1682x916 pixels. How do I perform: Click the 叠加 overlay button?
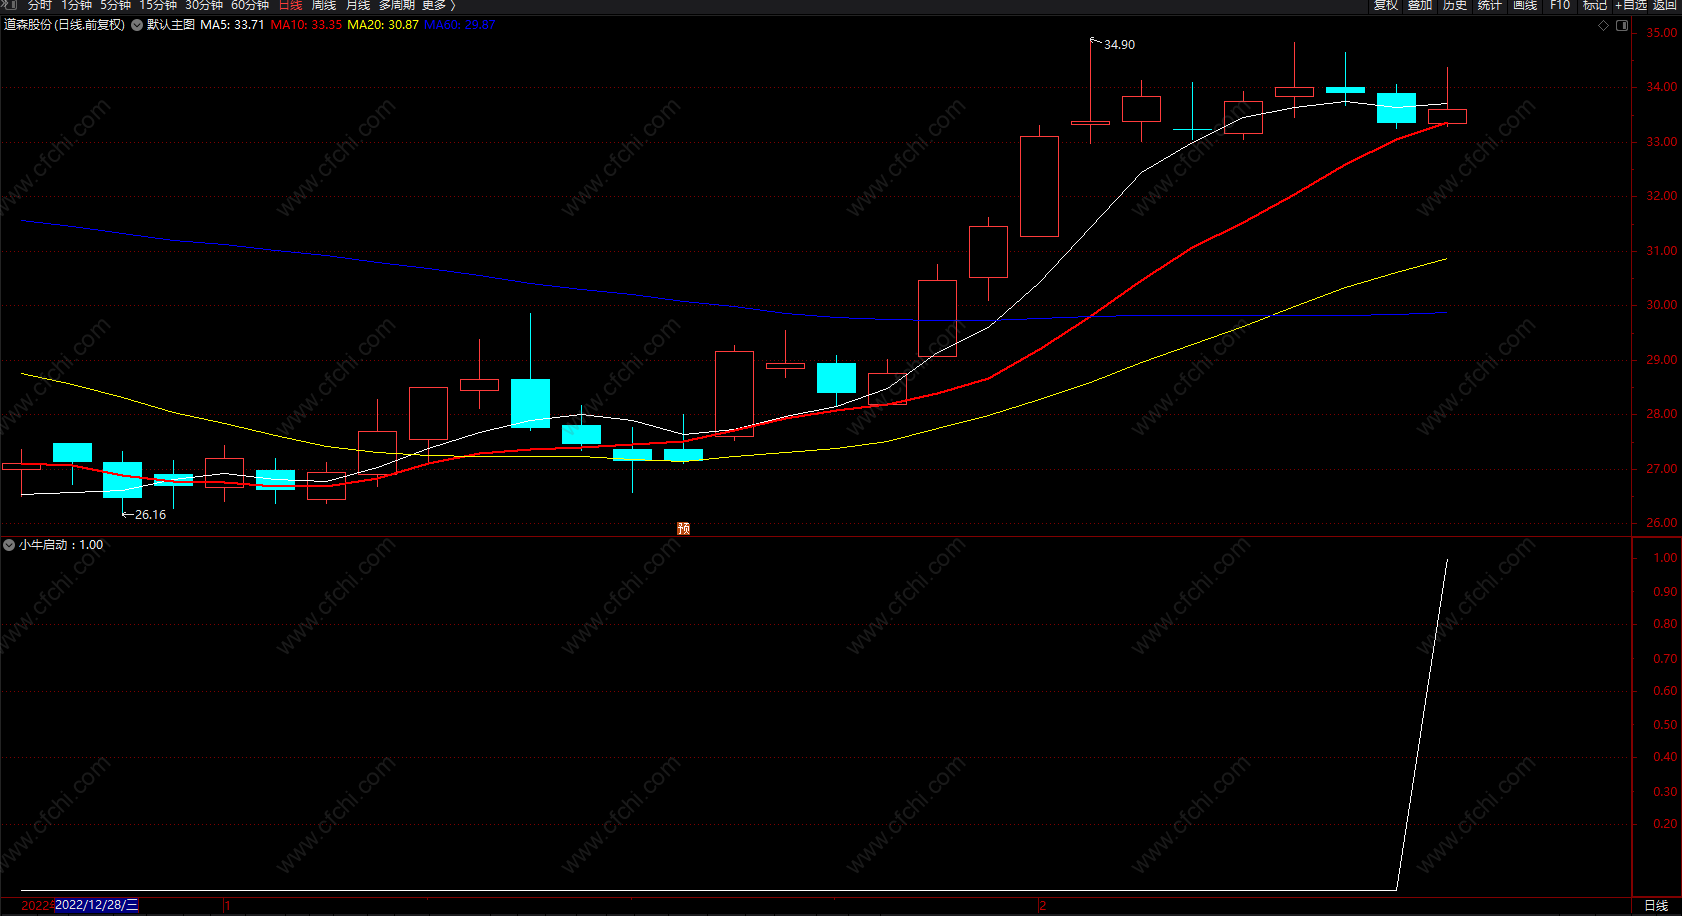pos(1420,5)
